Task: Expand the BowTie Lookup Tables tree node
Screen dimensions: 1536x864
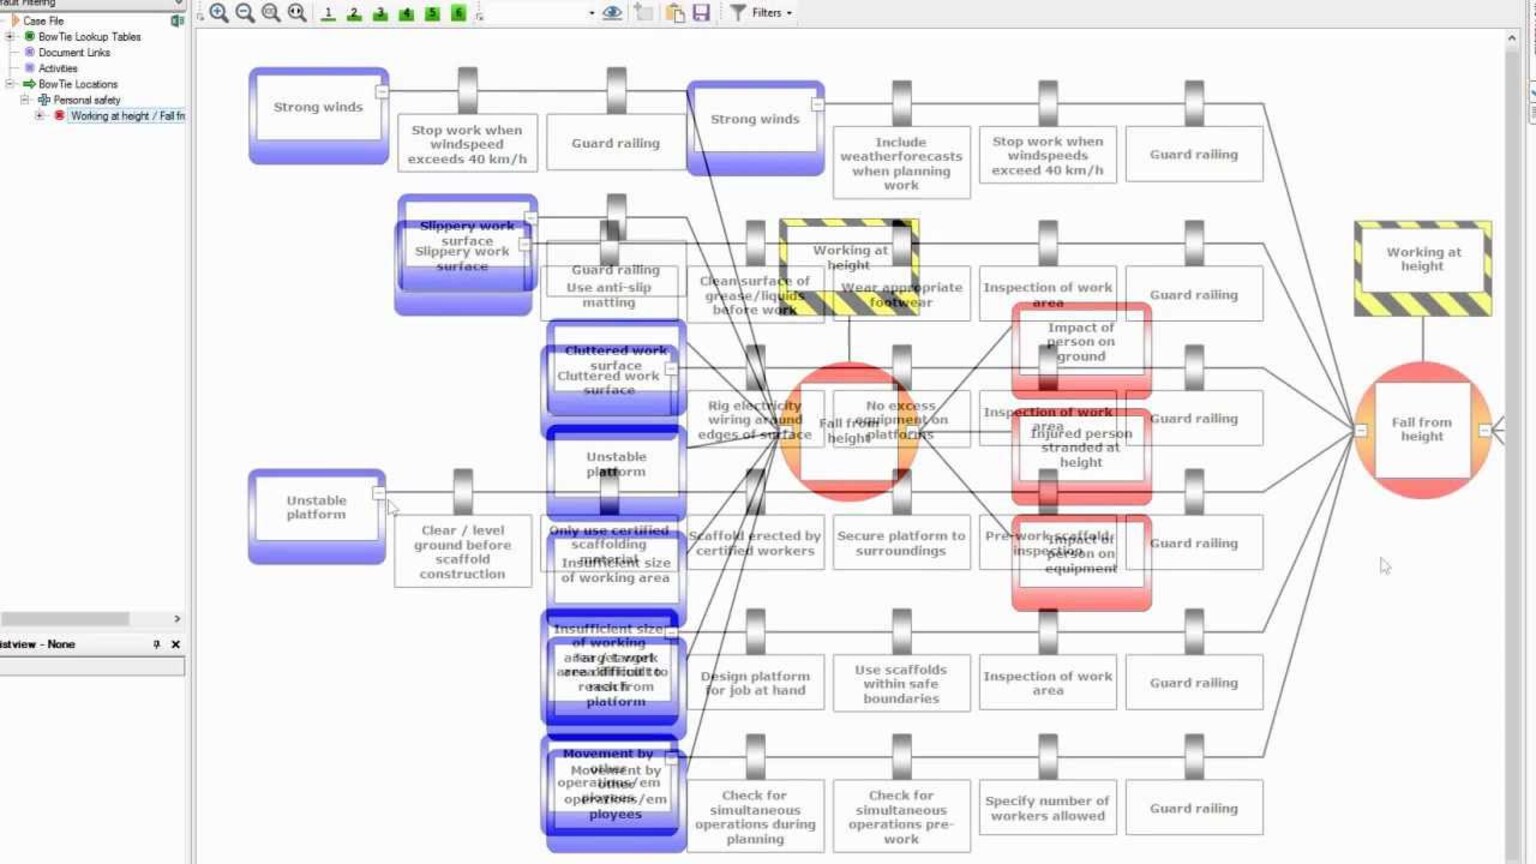Action: pos(10,37)
